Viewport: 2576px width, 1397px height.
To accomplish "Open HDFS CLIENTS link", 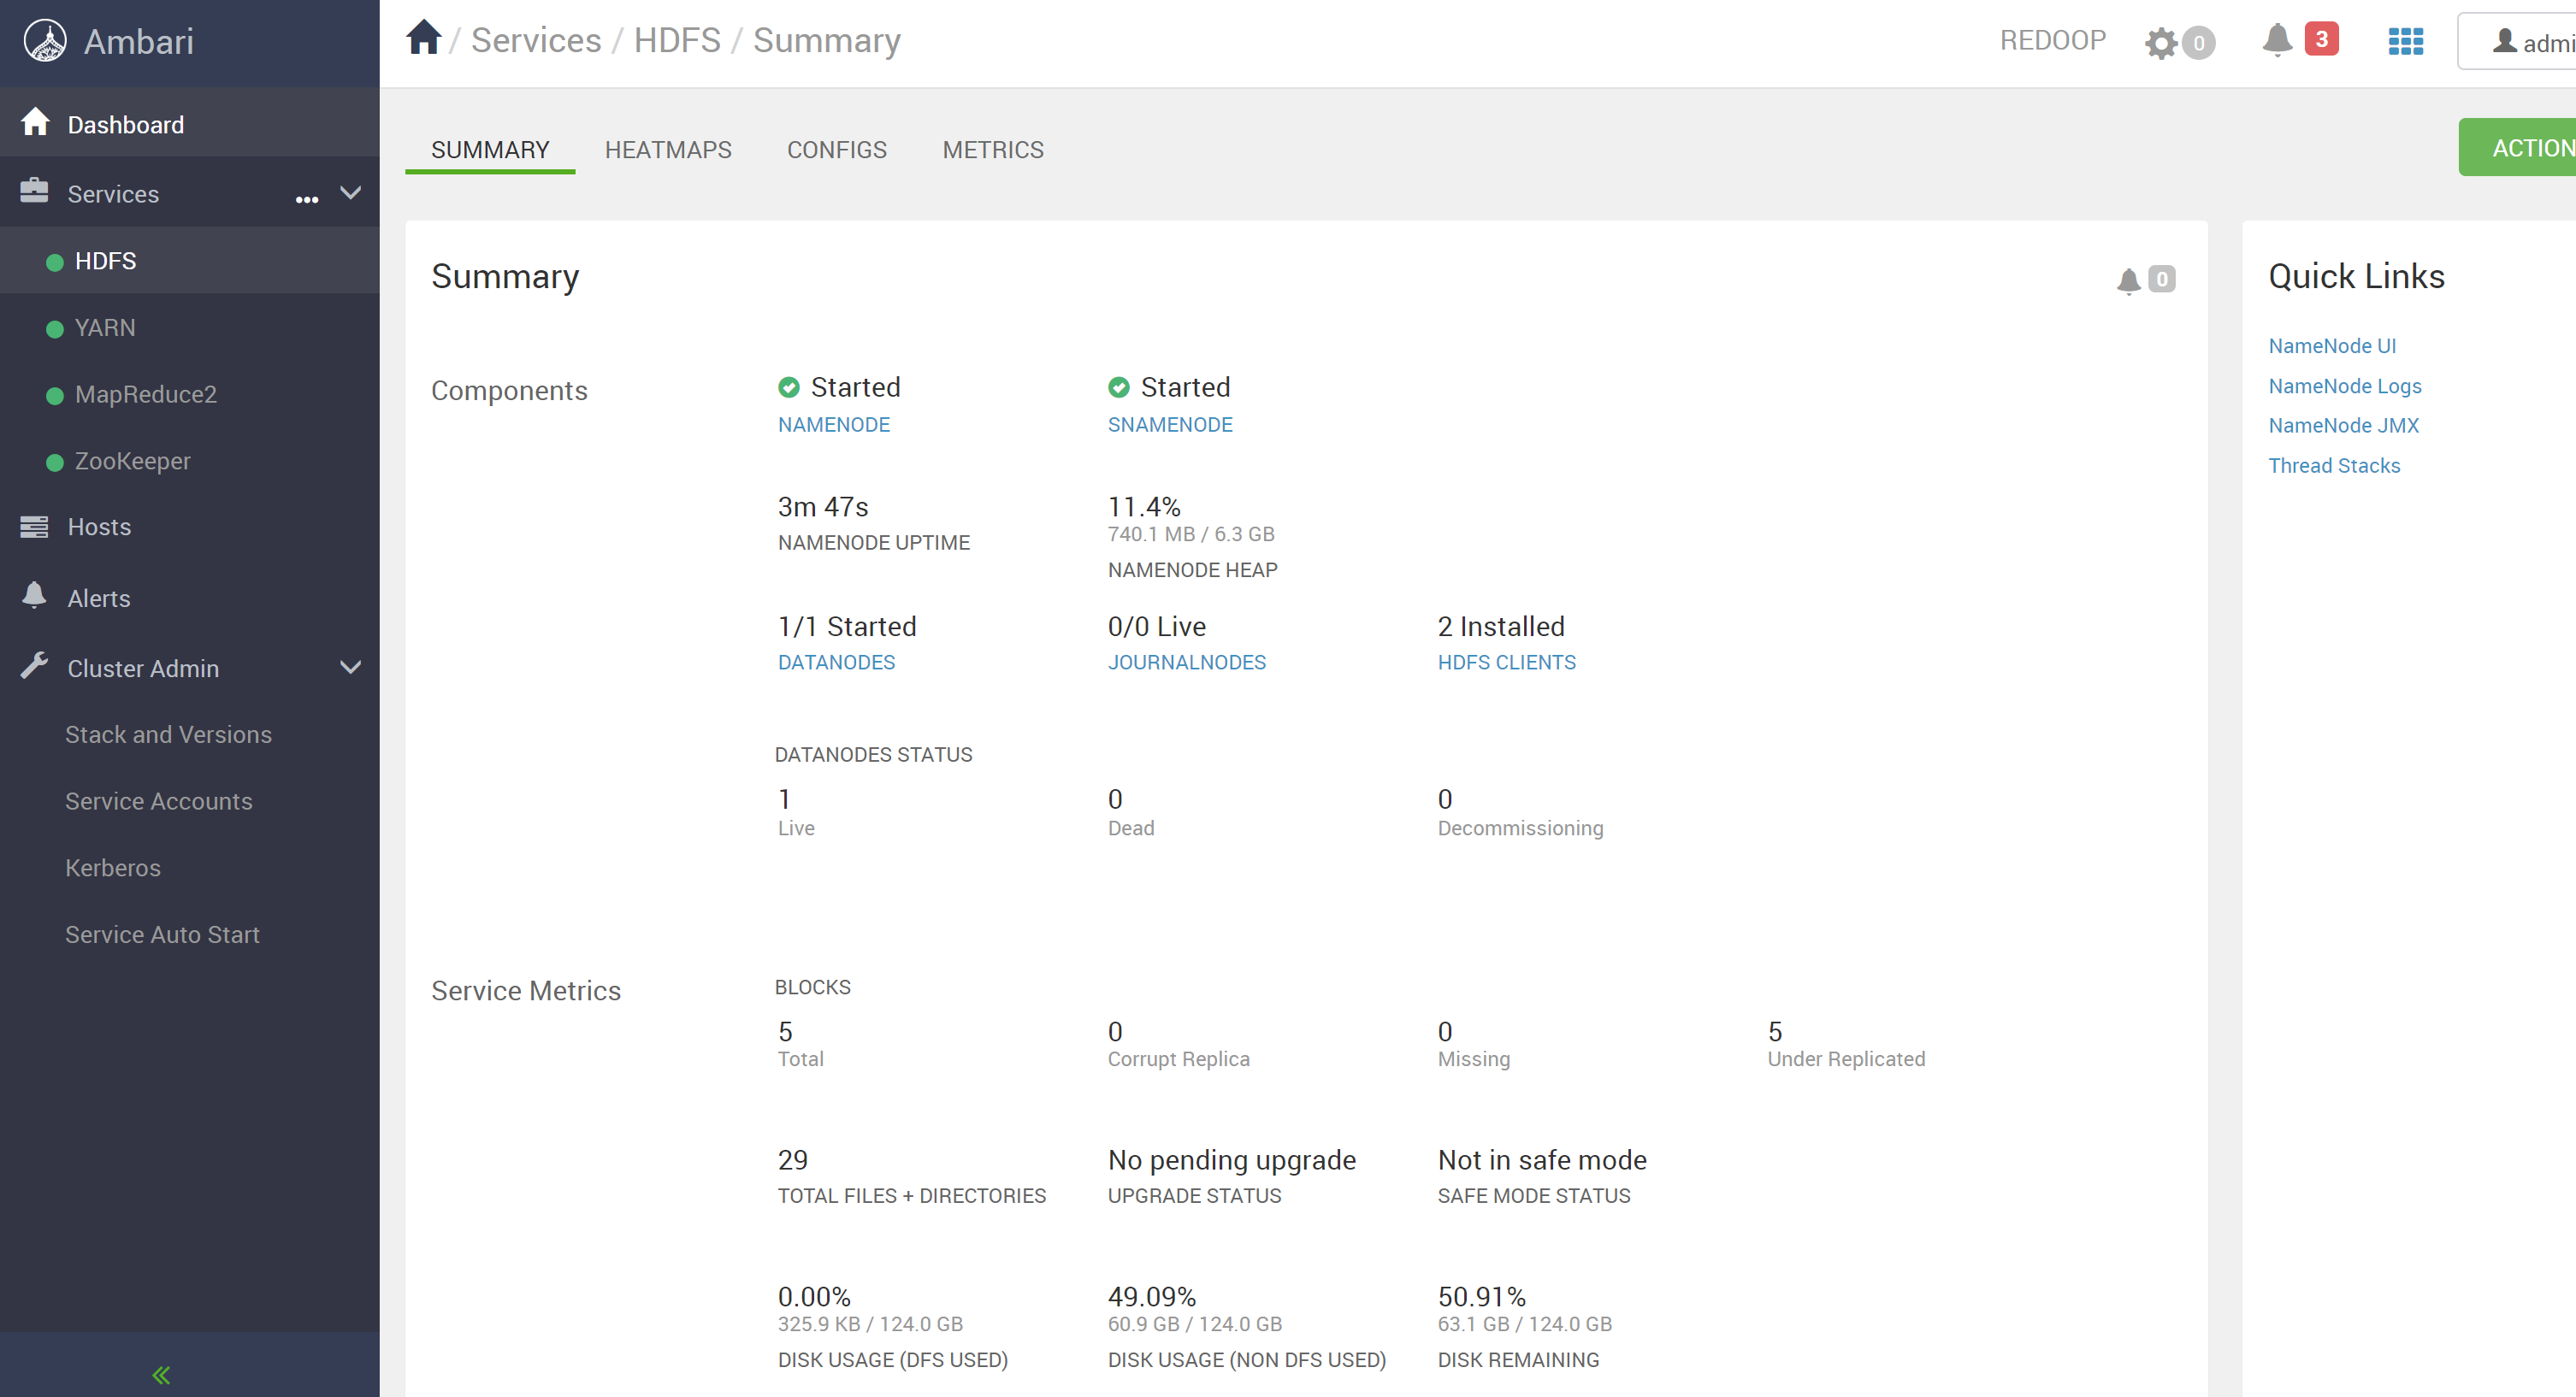I will coord(1506,662).
